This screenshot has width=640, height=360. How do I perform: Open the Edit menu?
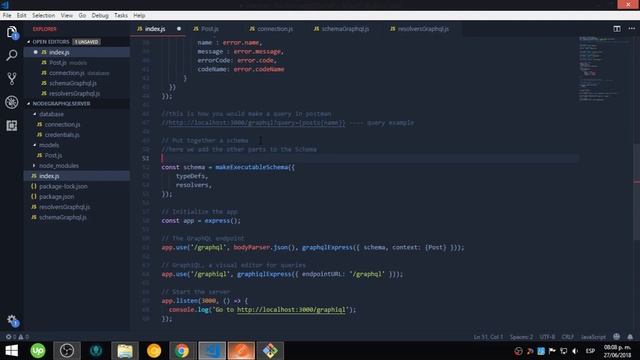click(x=22, y=15)
